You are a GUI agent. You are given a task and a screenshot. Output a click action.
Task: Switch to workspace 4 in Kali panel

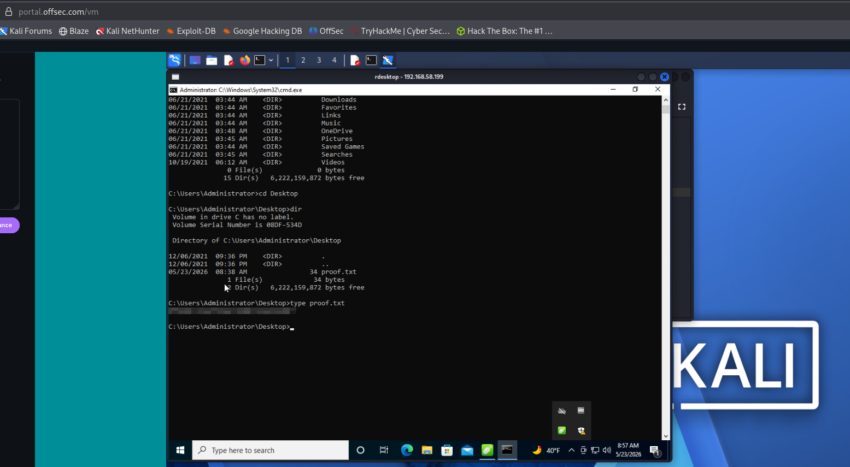(334, 60)
